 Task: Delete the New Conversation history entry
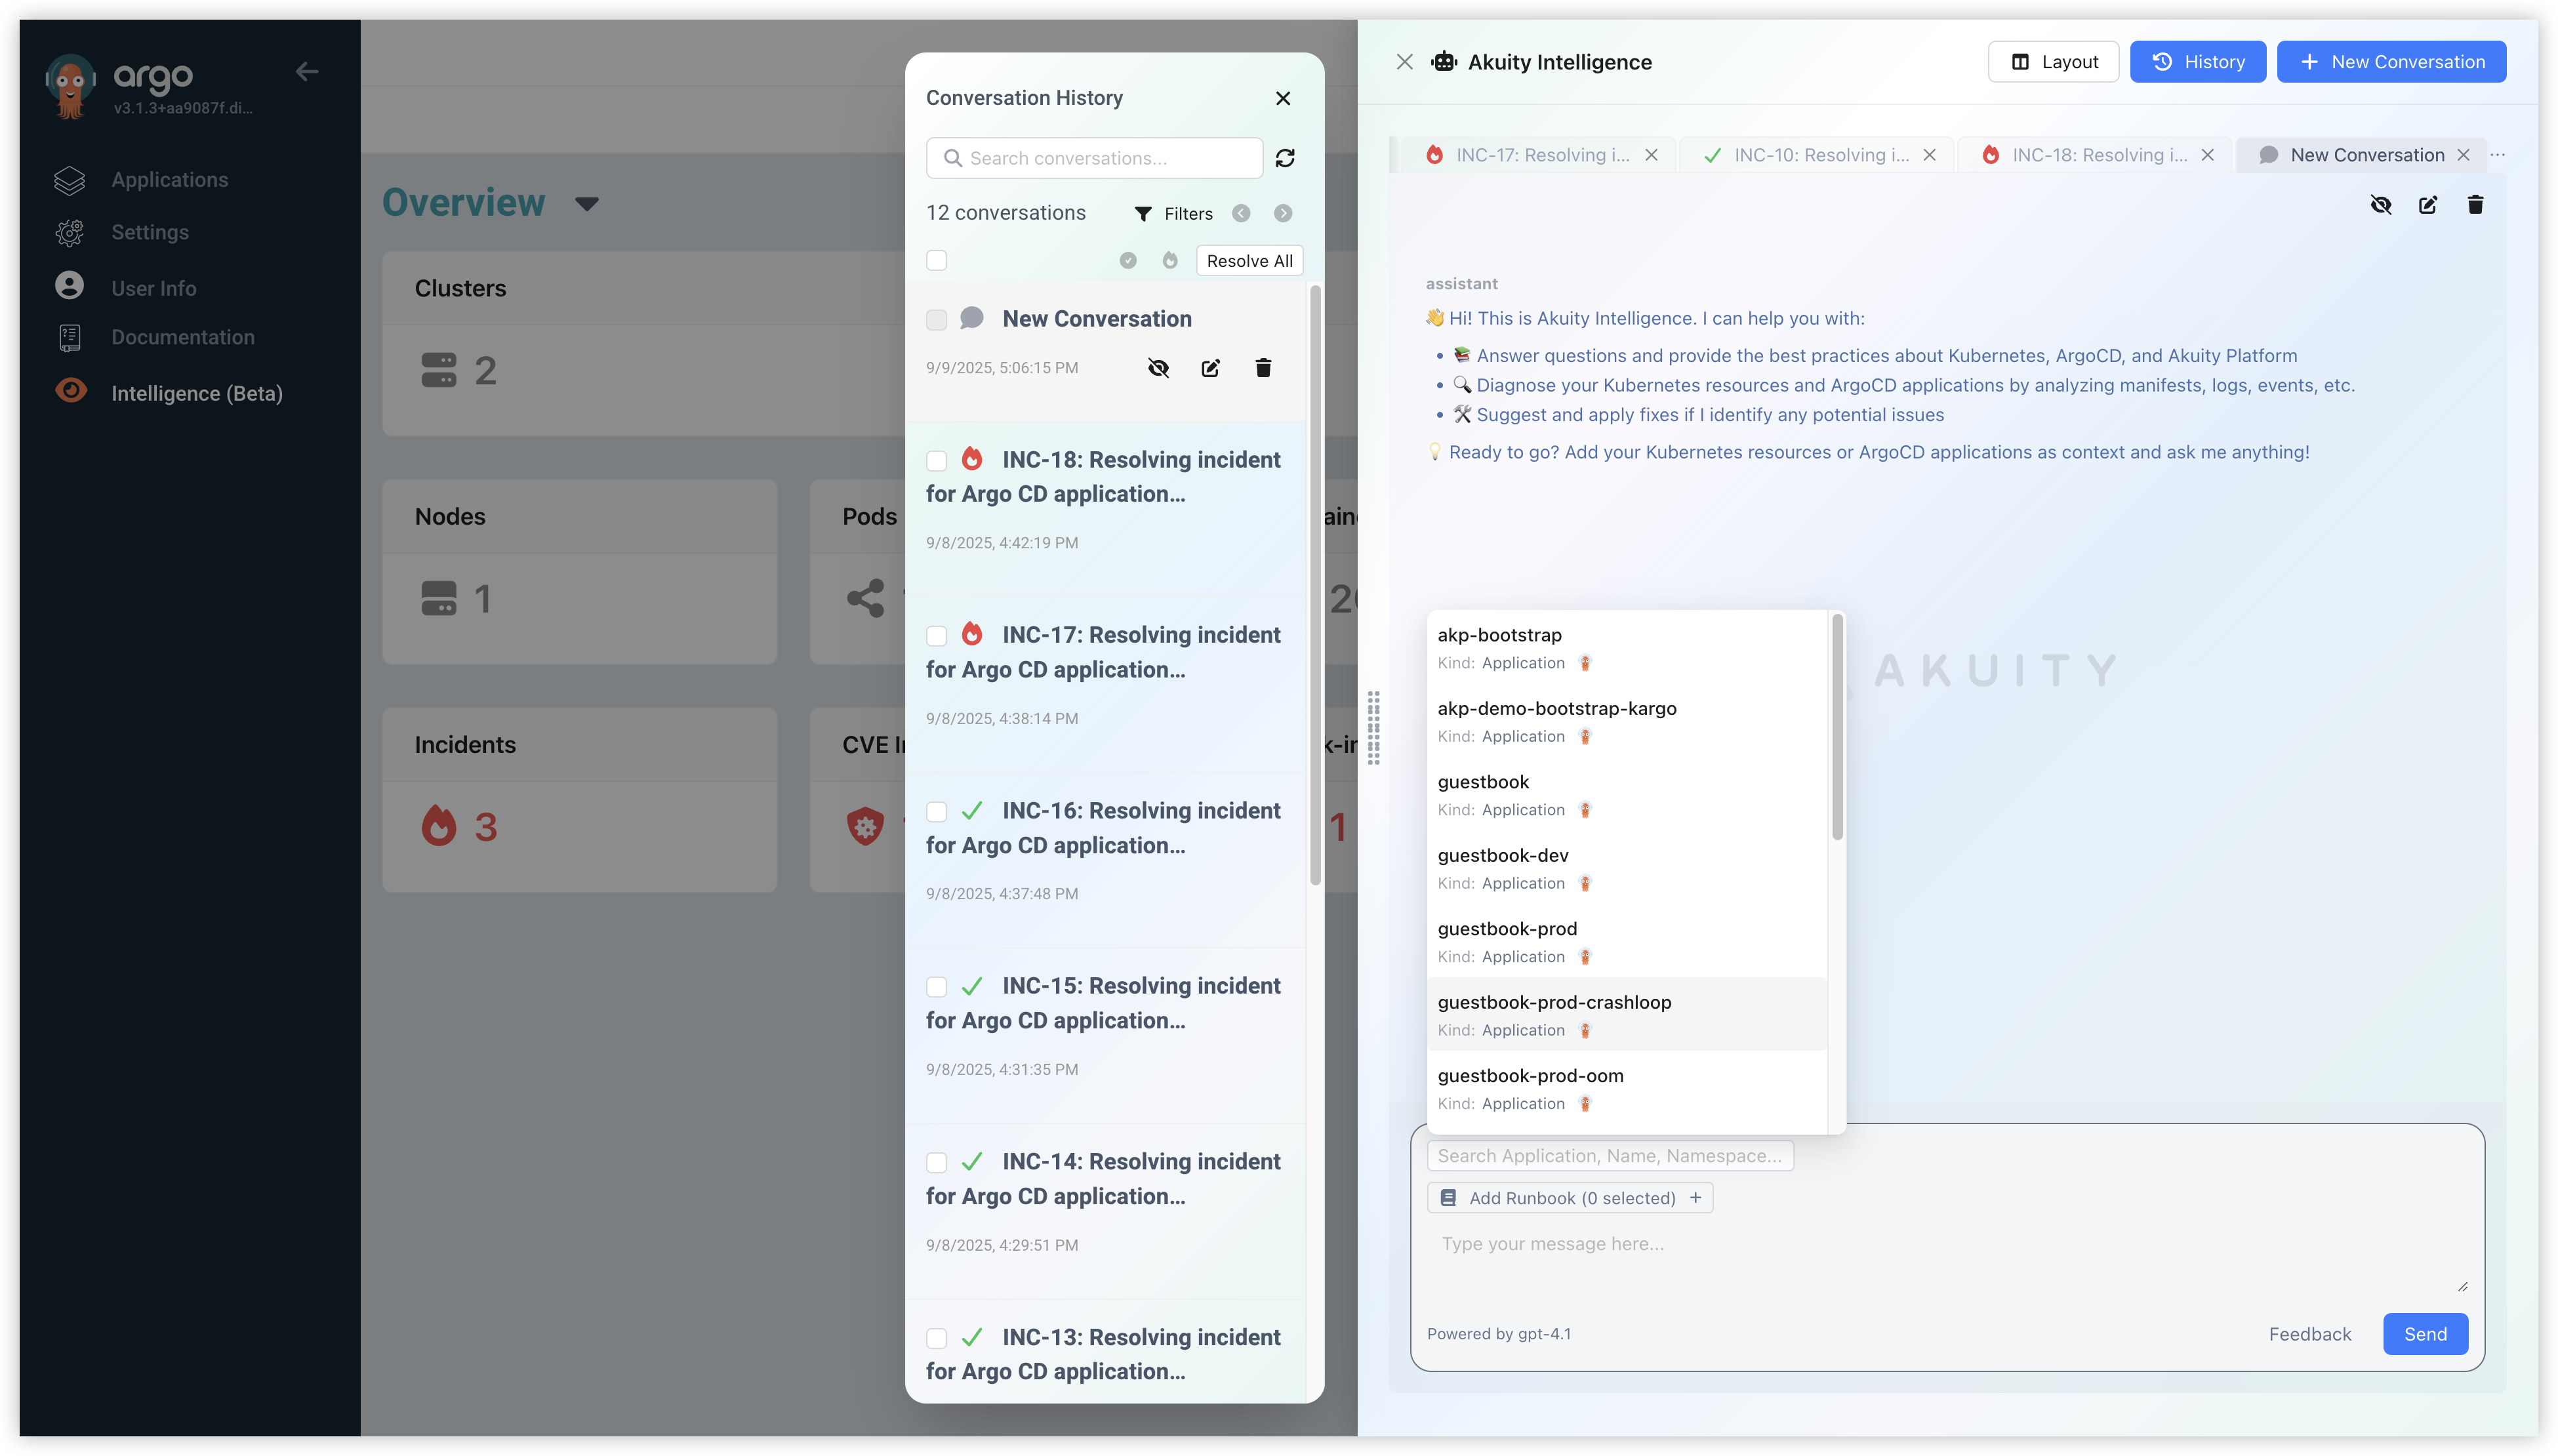pos(1263,368)
